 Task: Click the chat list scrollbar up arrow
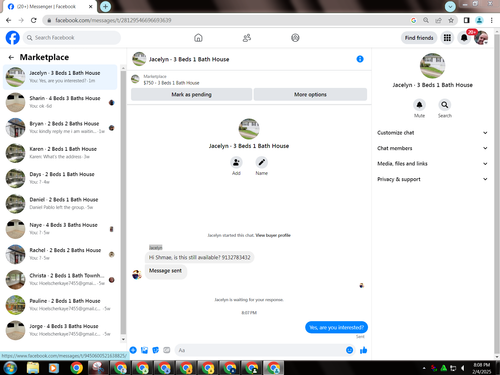pos(123,68)
